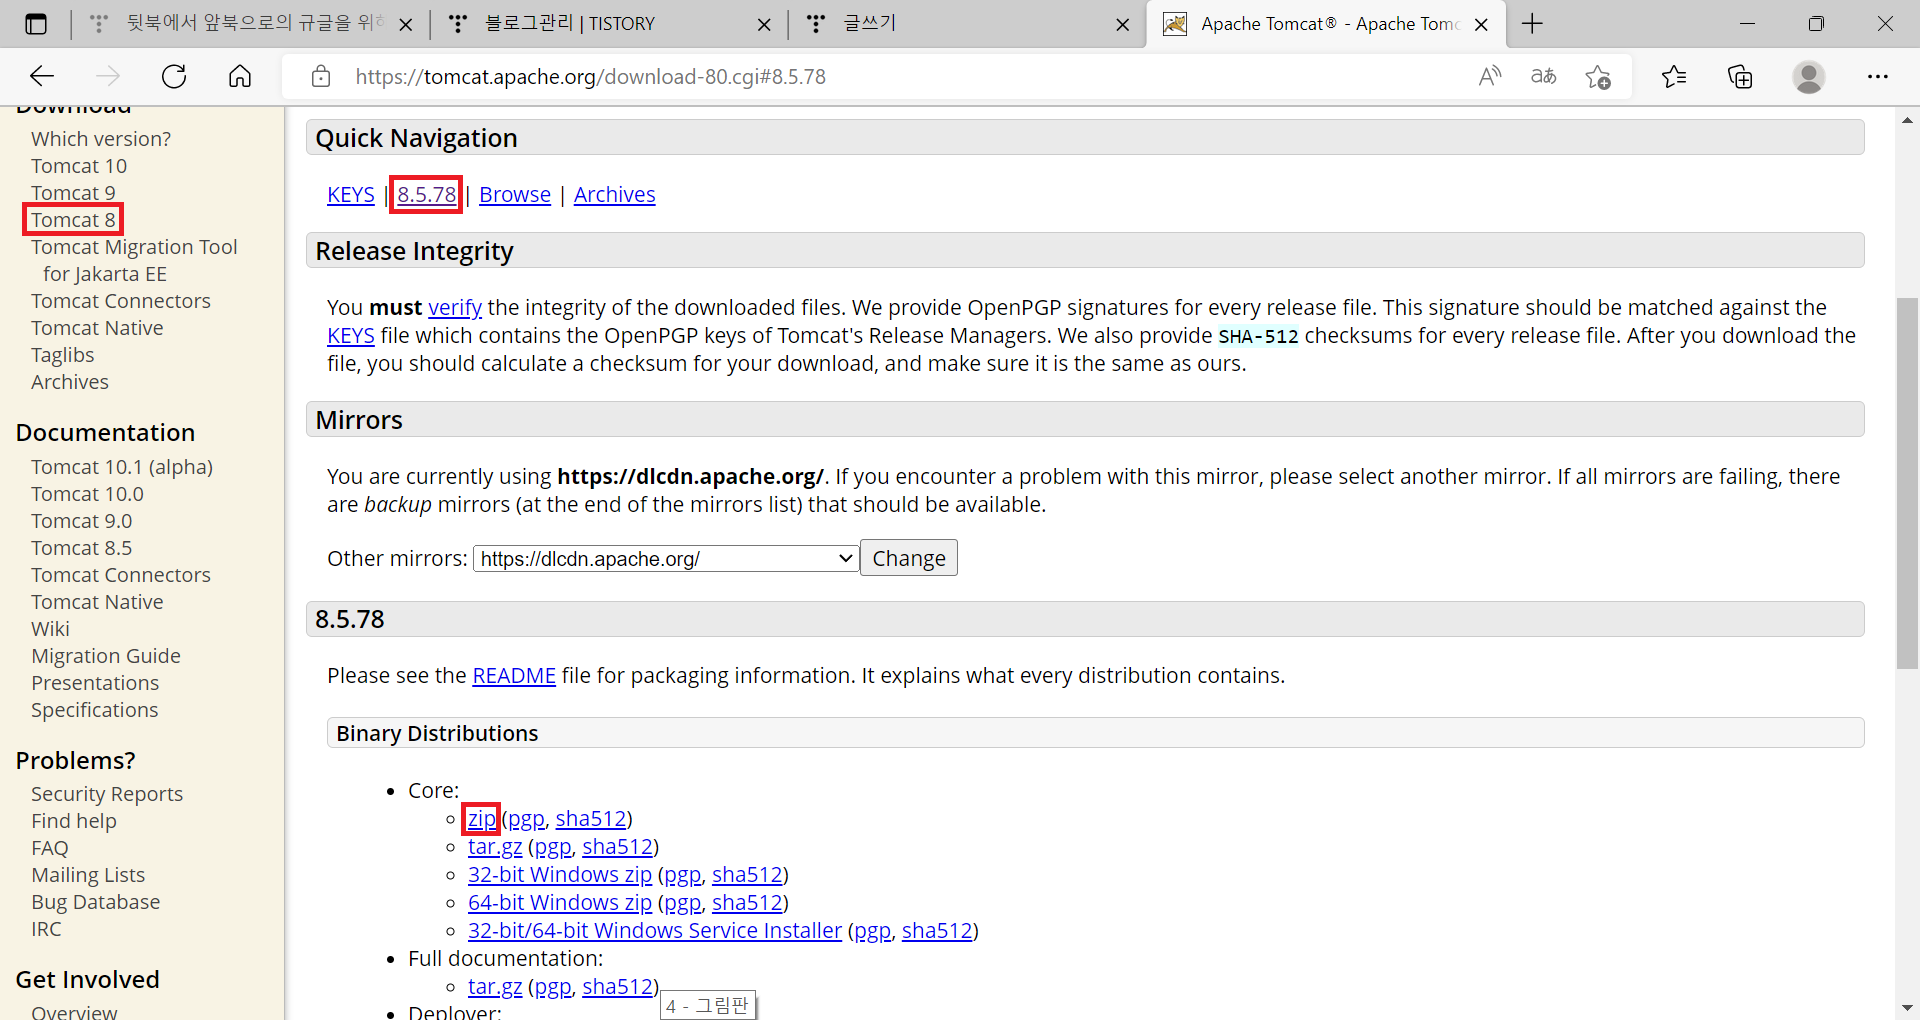
Task: Open Which version? in sidebar
Action: tap(101, 138)
